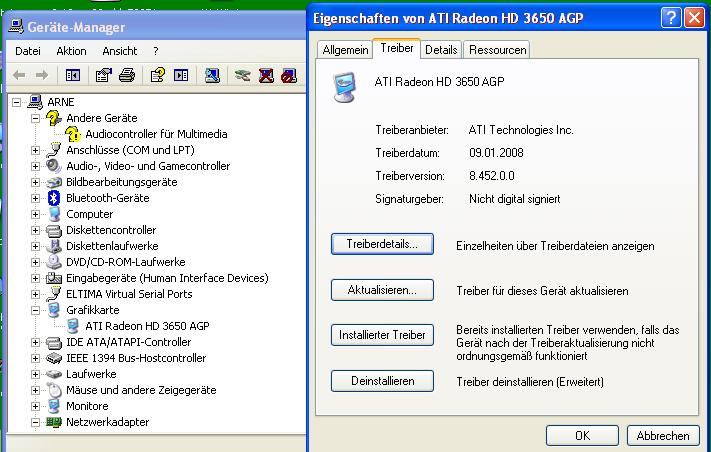Click the Back arrow in Geräte-Manager toolbar
Screen dimensions: 711x452
point(19,75)
